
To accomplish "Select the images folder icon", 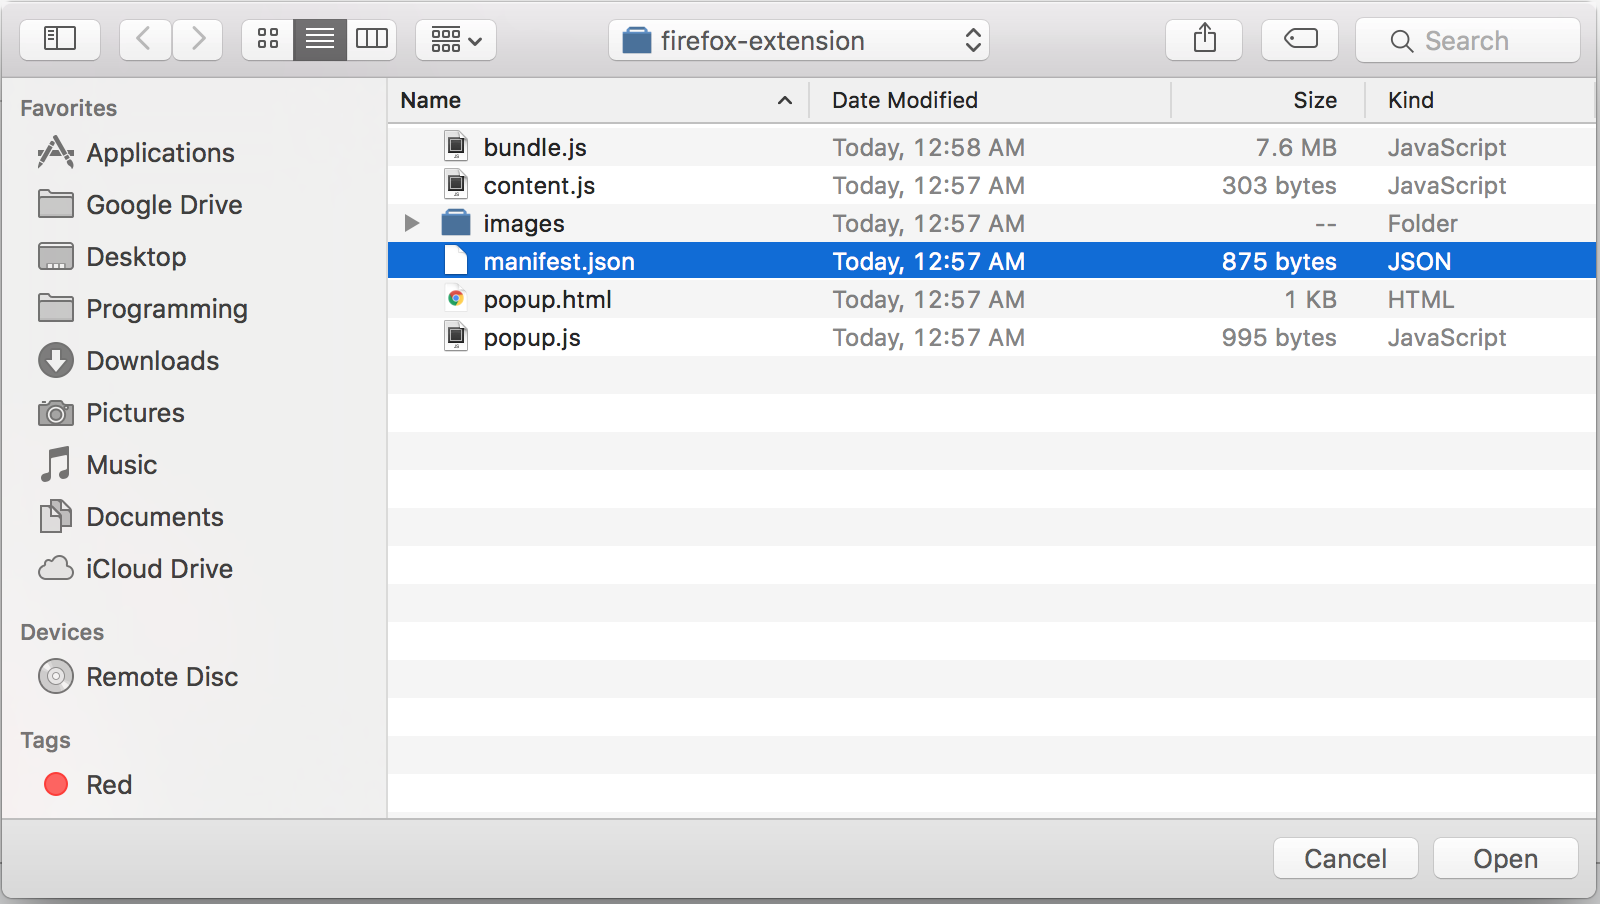I will 456,223.
